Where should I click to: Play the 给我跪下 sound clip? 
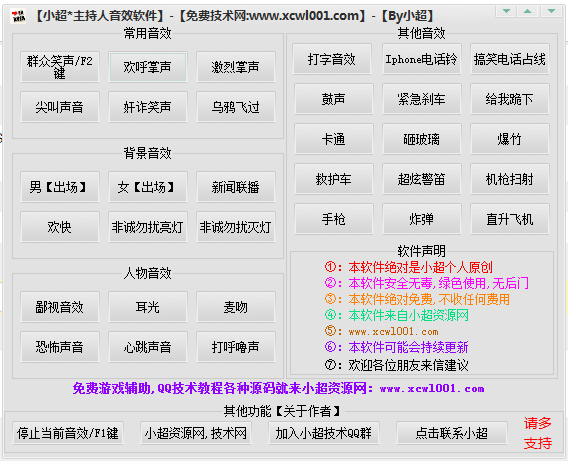pyautogui.click(x=510, y=99)
